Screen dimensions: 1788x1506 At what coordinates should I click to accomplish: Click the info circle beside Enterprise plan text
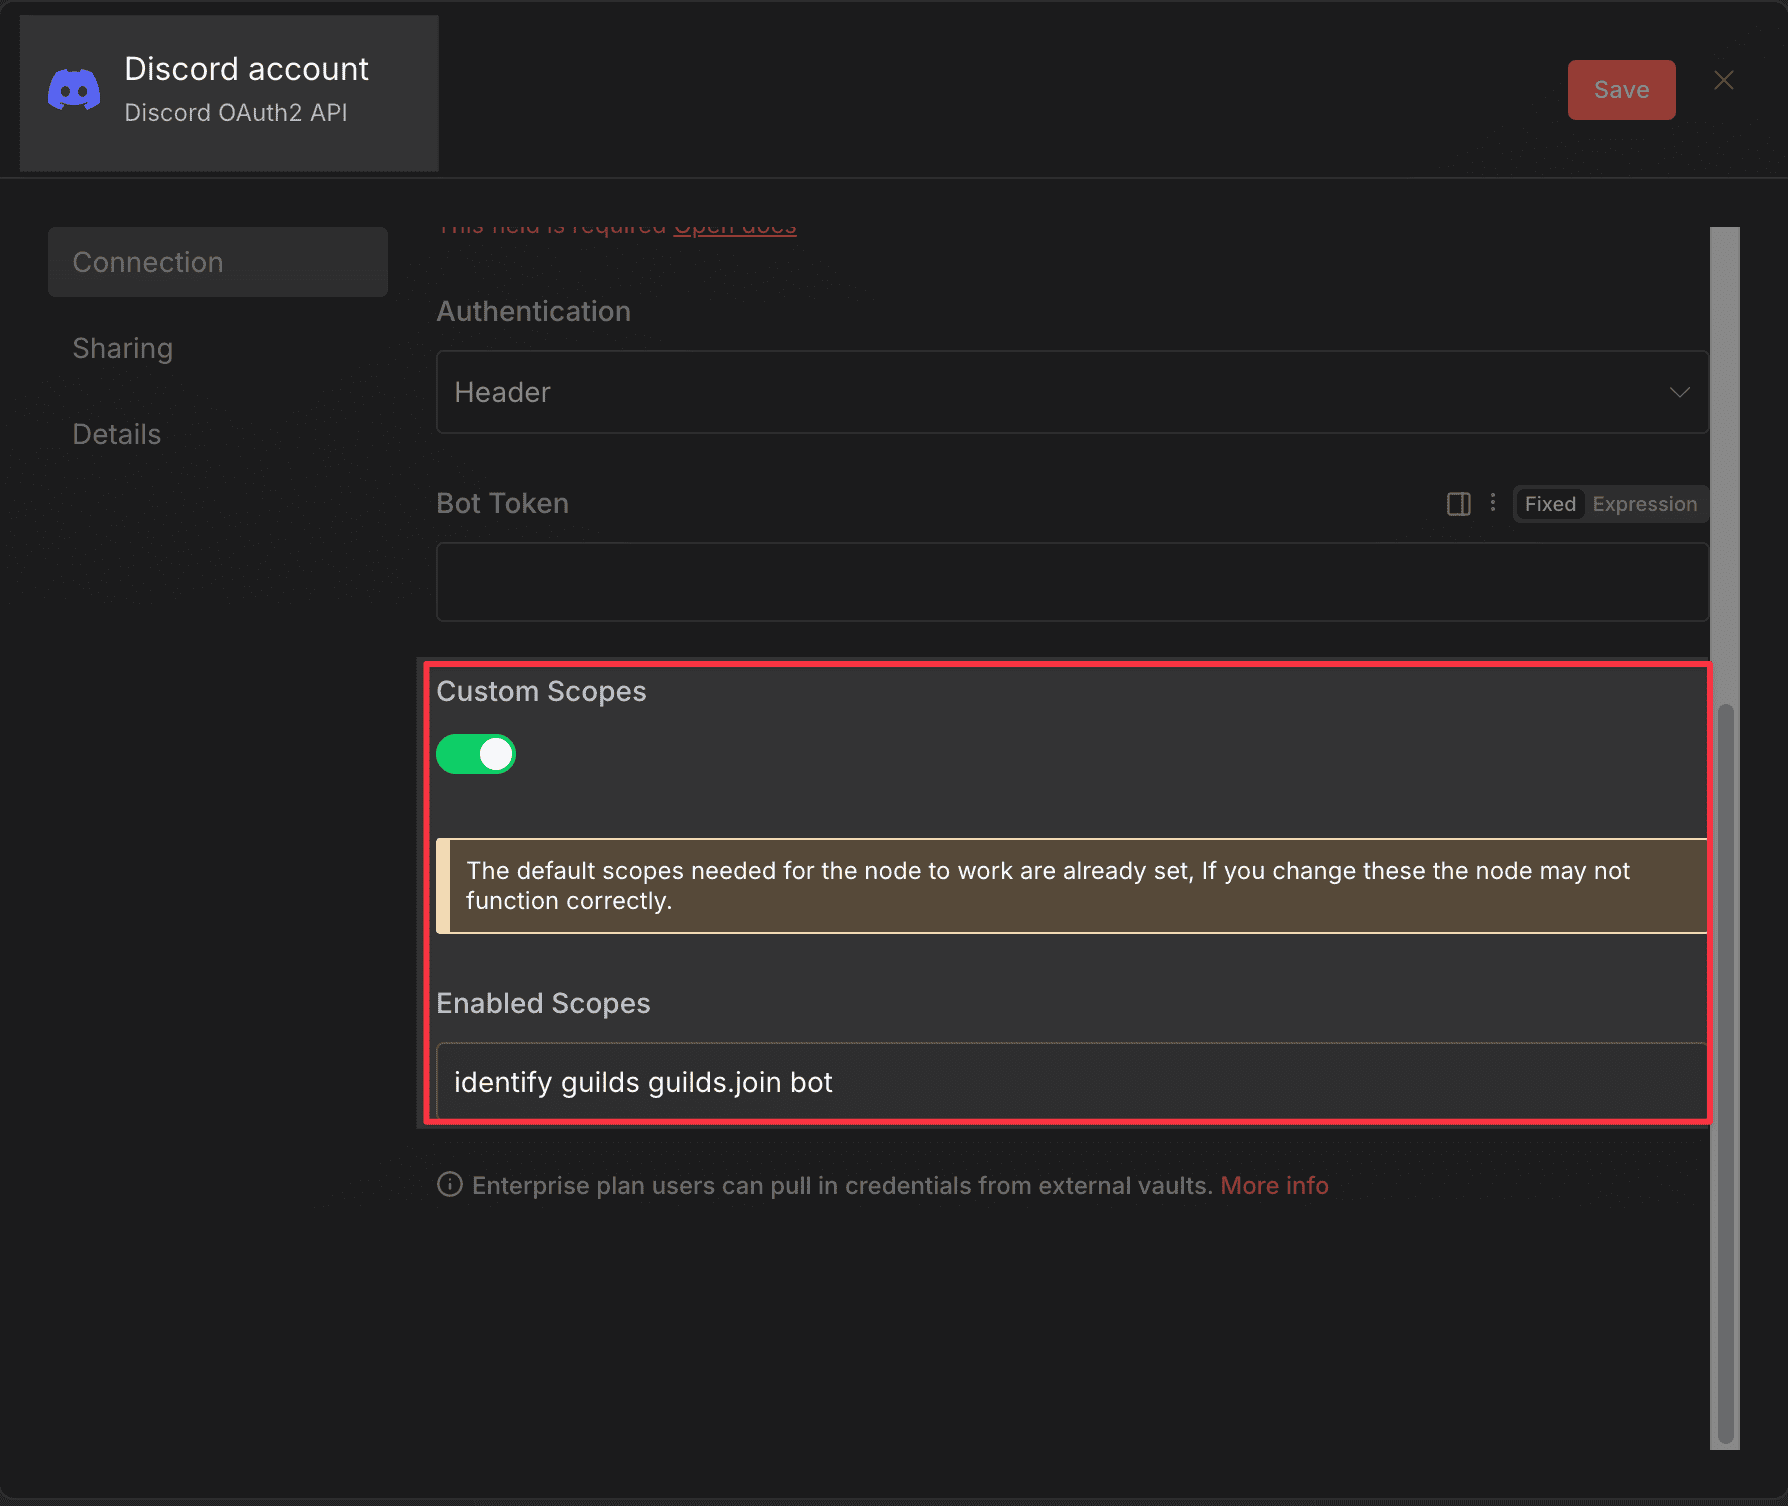(448, 1184)
